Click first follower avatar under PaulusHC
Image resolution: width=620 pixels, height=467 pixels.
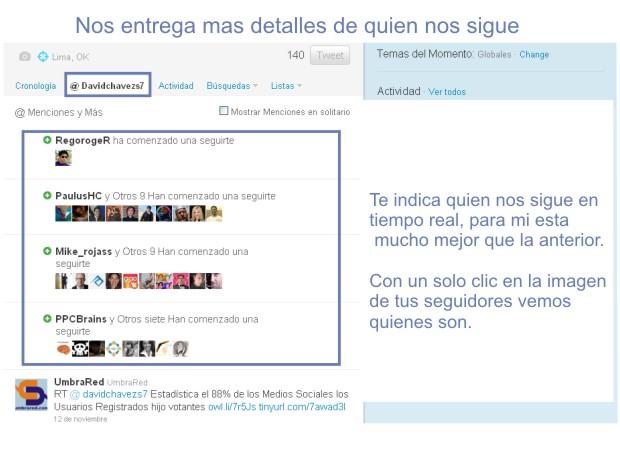point(63,214)
